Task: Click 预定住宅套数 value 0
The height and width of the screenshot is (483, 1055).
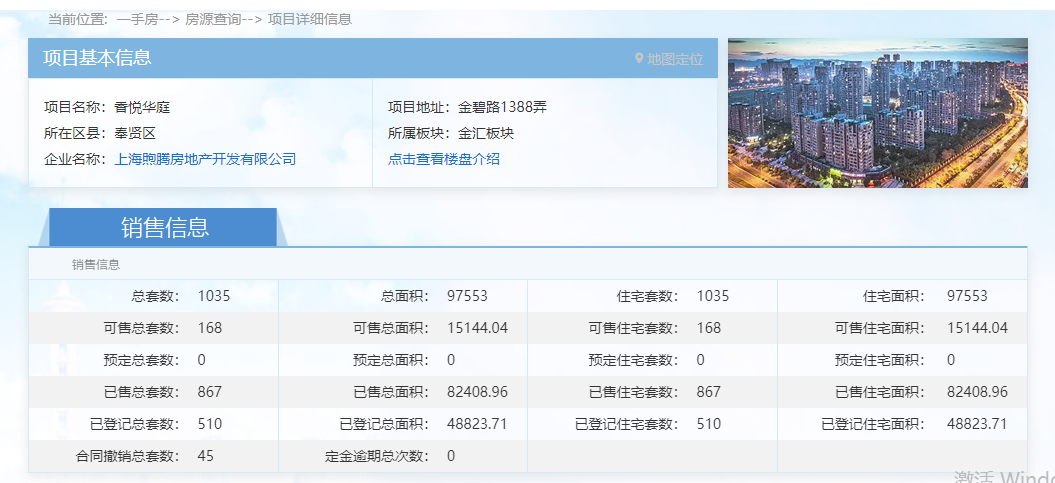Action: pyautogui.click(x=700, y=360)
